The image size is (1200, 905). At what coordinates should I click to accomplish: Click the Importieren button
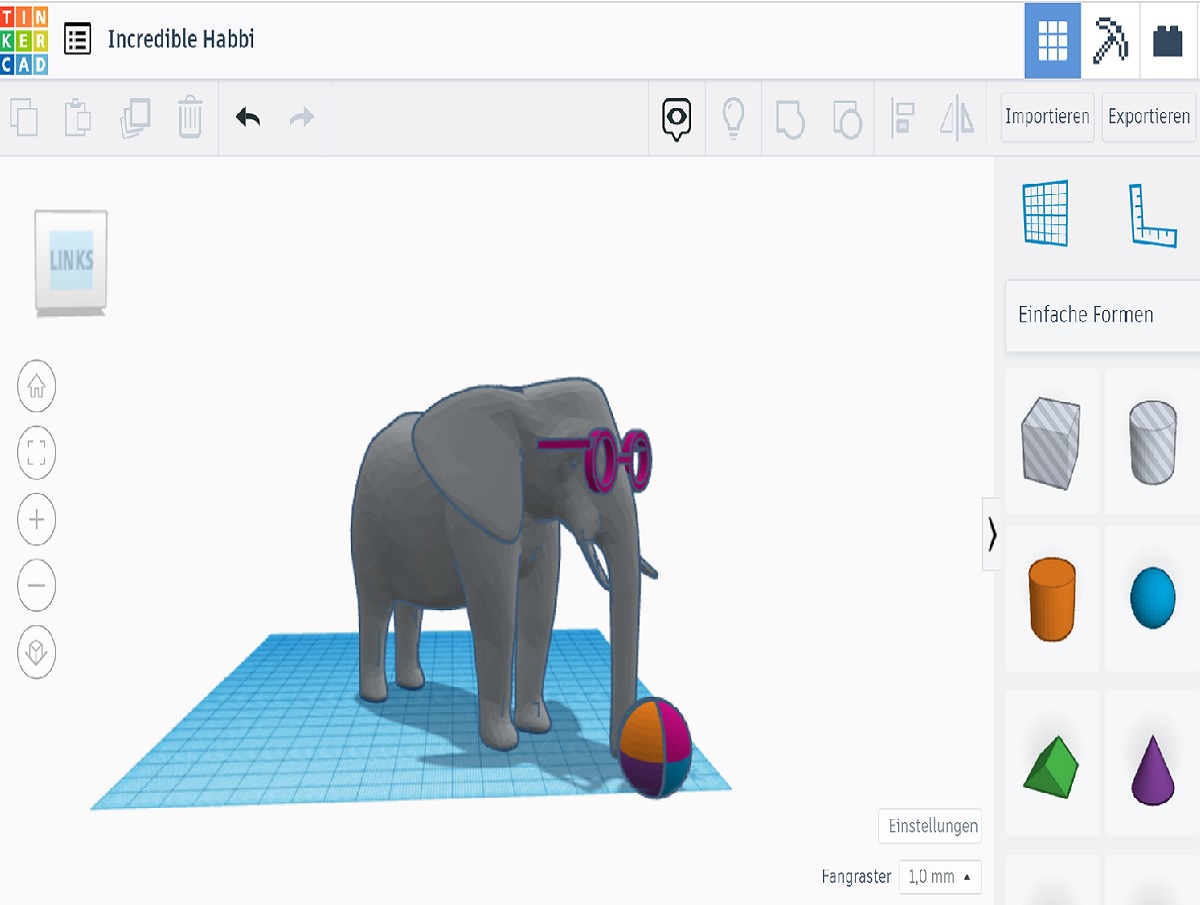pyautogui.click(x=1047, y=117)
